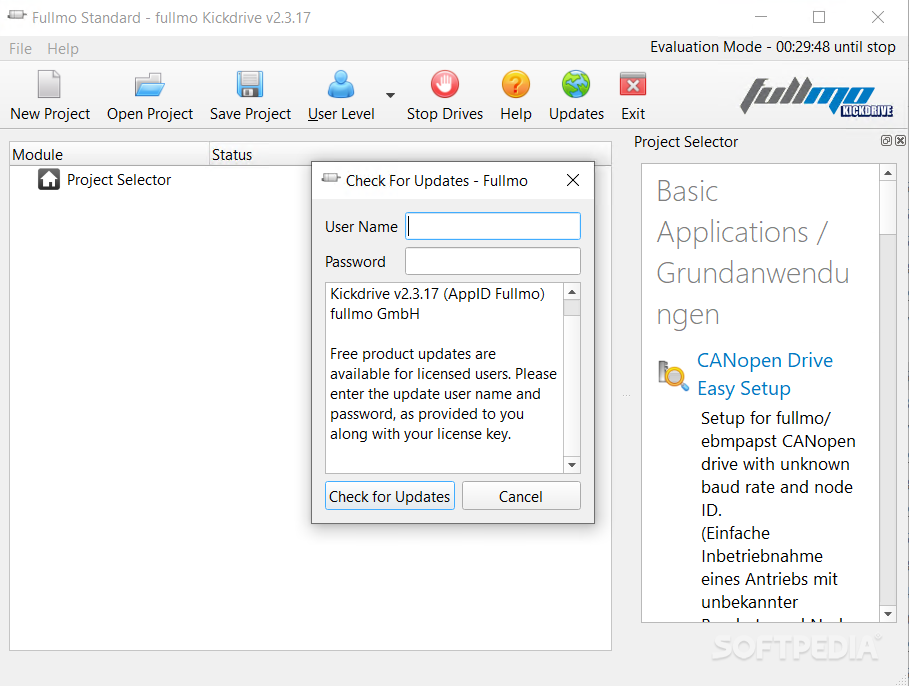Viewport: 909px width, 686px height.
Task: Click the fullmo Kickdrive logo
Action: [816, 96]
